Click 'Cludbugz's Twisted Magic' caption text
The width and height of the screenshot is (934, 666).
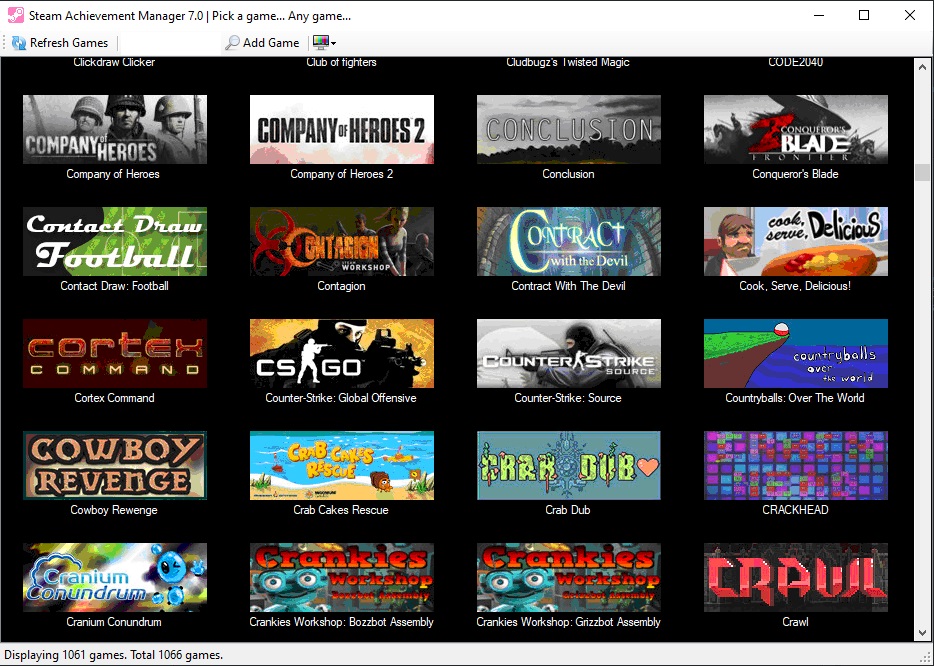(568, 62)
